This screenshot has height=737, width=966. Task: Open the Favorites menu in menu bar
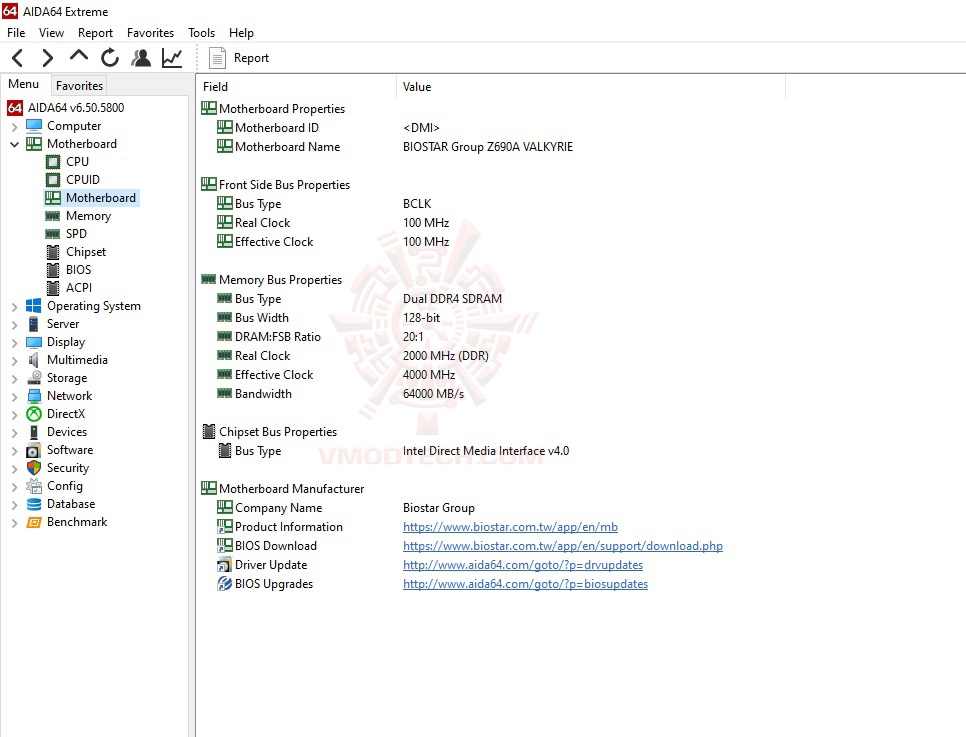[150, 33]
